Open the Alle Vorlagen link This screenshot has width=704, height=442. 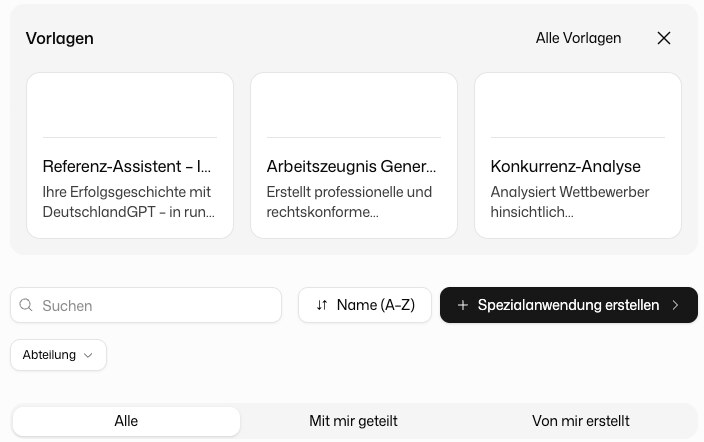tap(578, 38)
